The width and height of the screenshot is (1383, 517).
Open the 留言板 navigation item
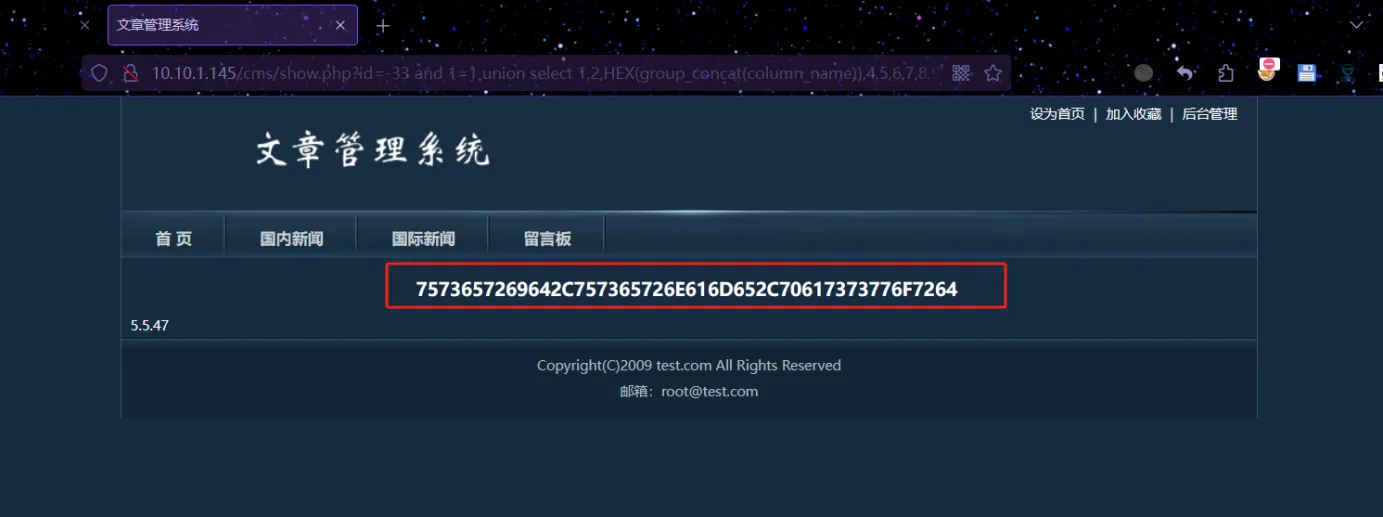(x=548, y=239)
